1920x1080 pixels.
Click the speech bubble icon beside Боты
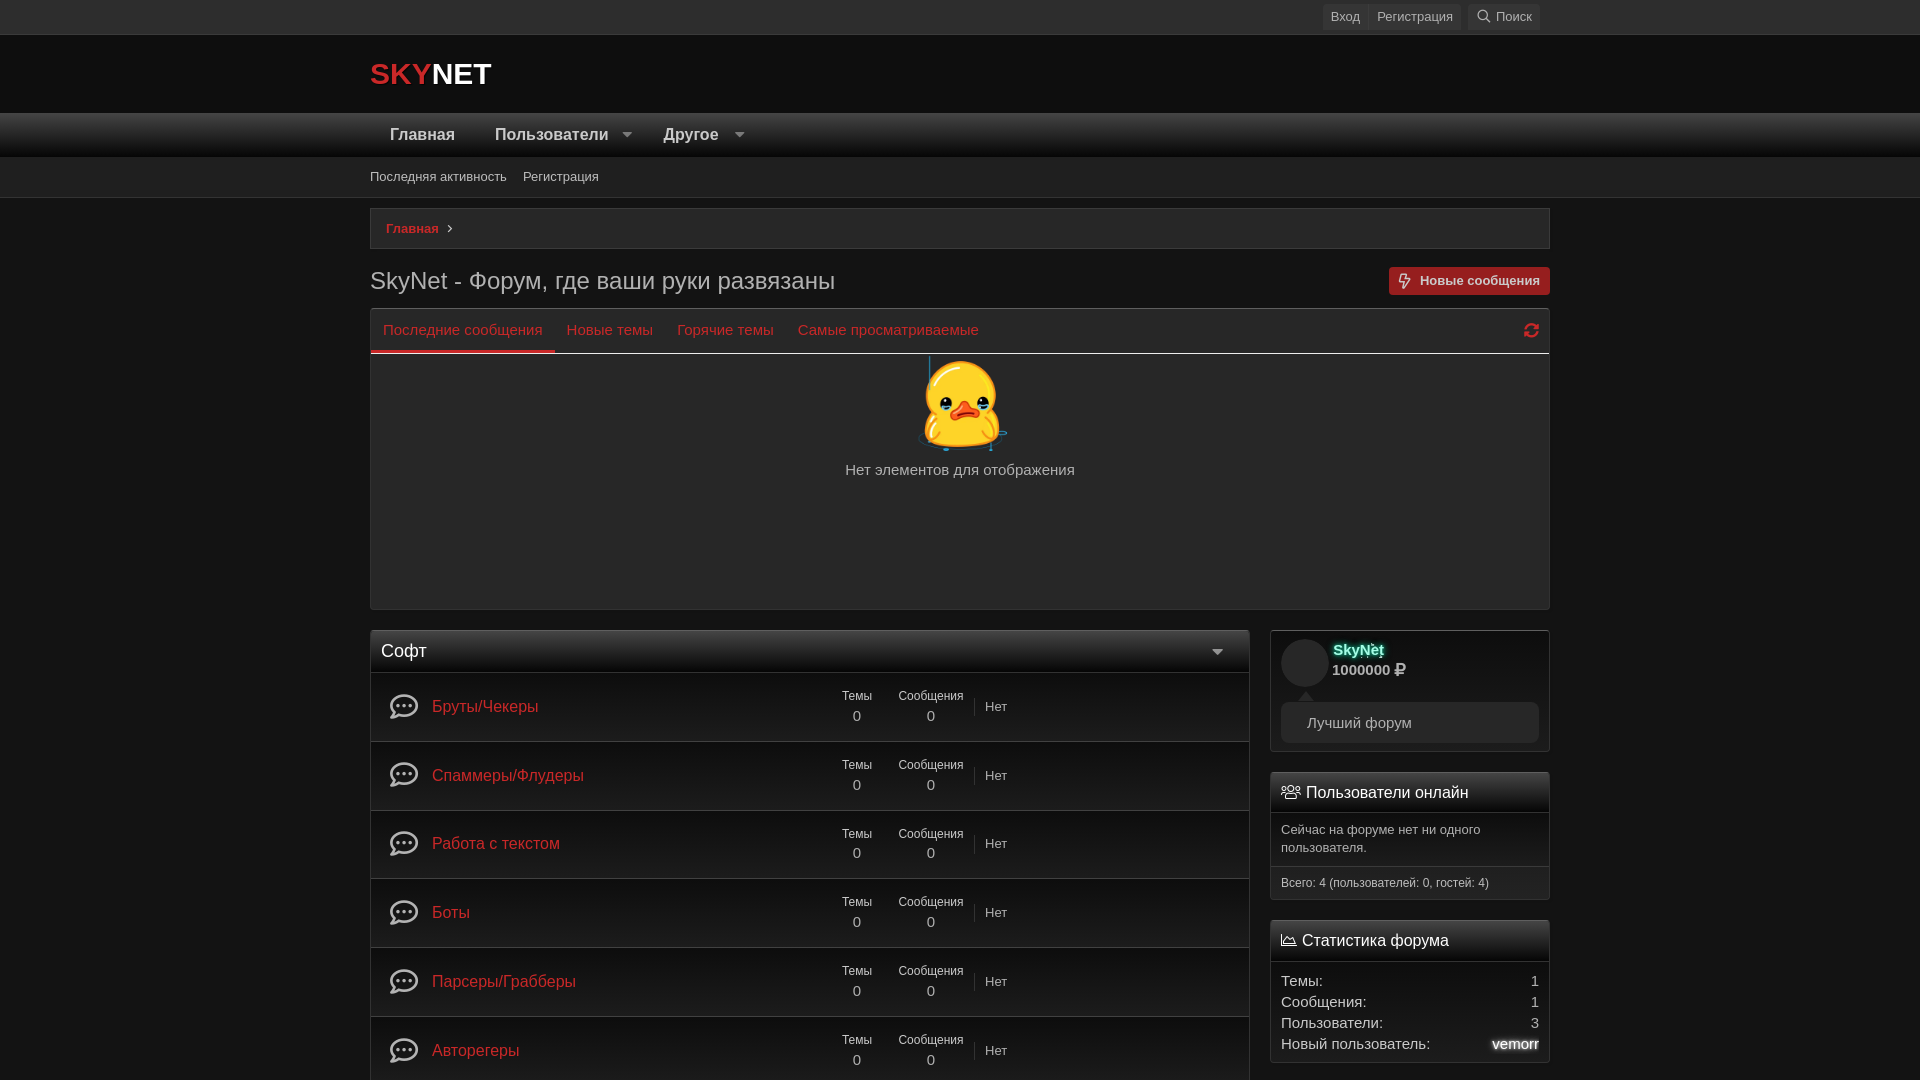click(404, 913)
